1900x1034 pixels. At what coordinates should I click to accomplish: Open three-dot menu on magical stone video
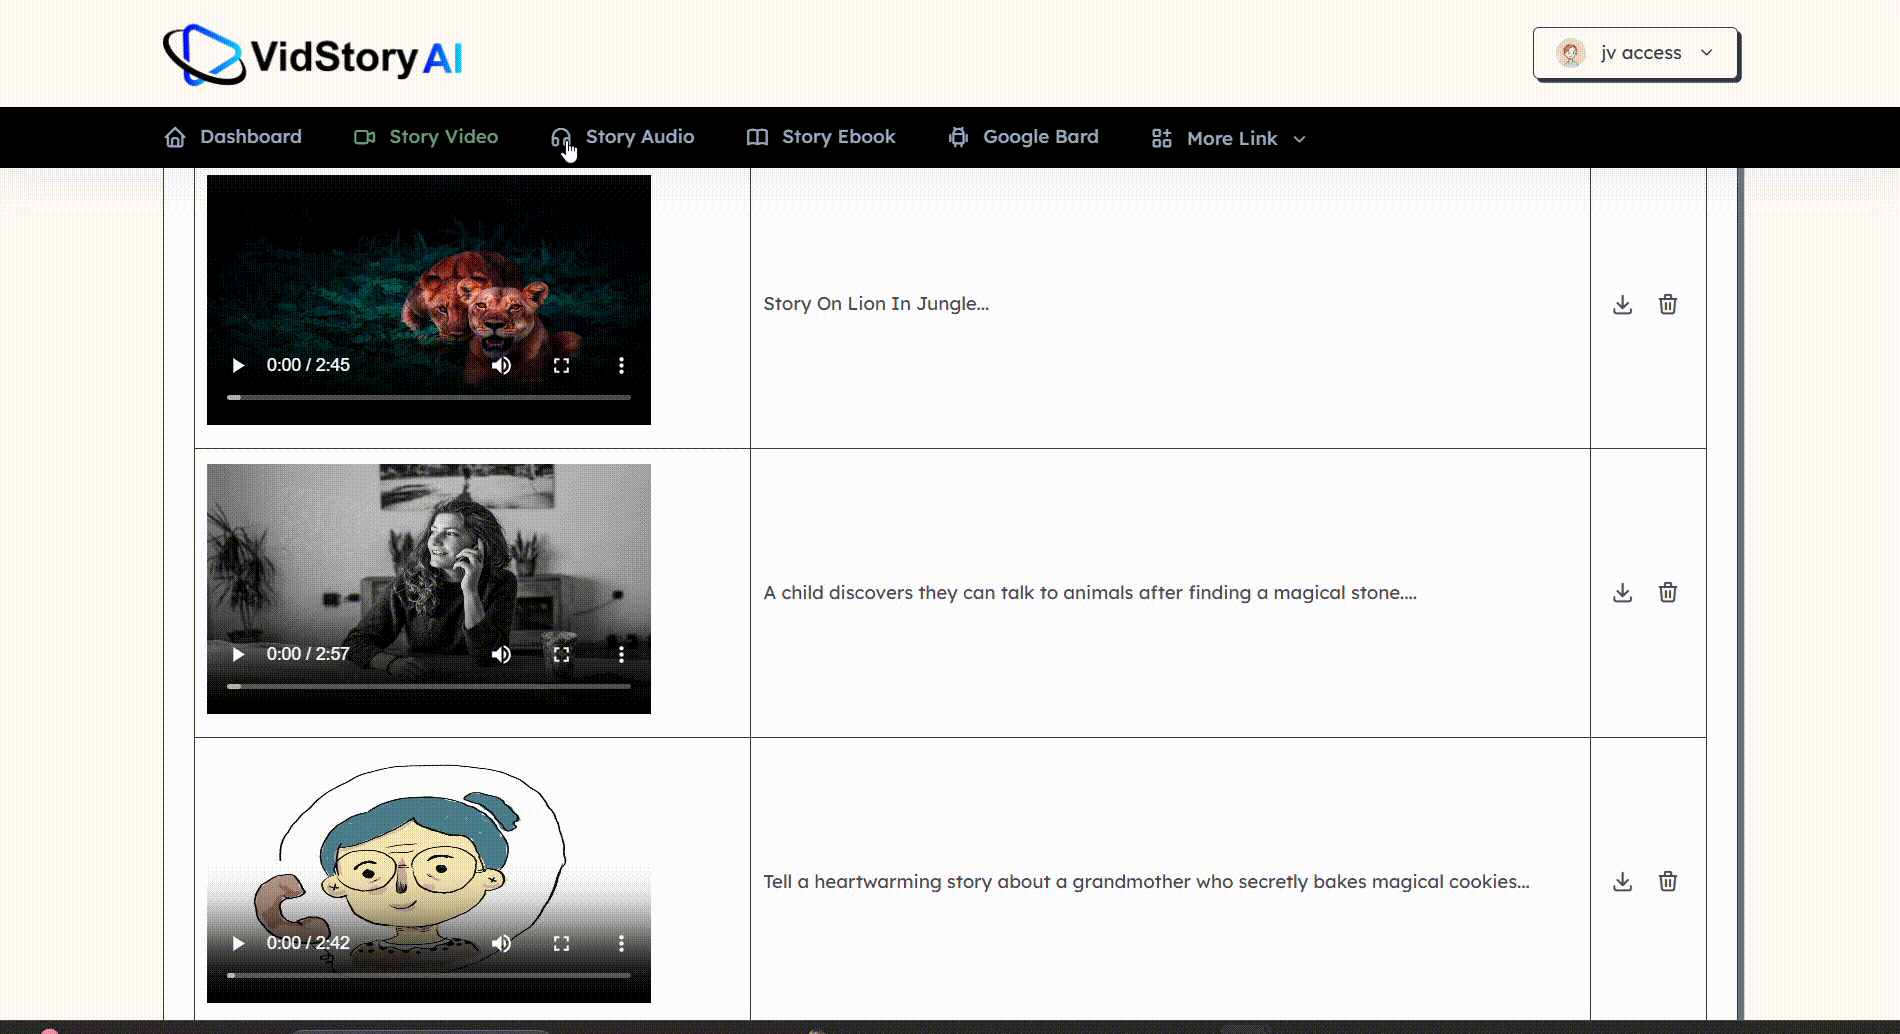click(621, 654)
